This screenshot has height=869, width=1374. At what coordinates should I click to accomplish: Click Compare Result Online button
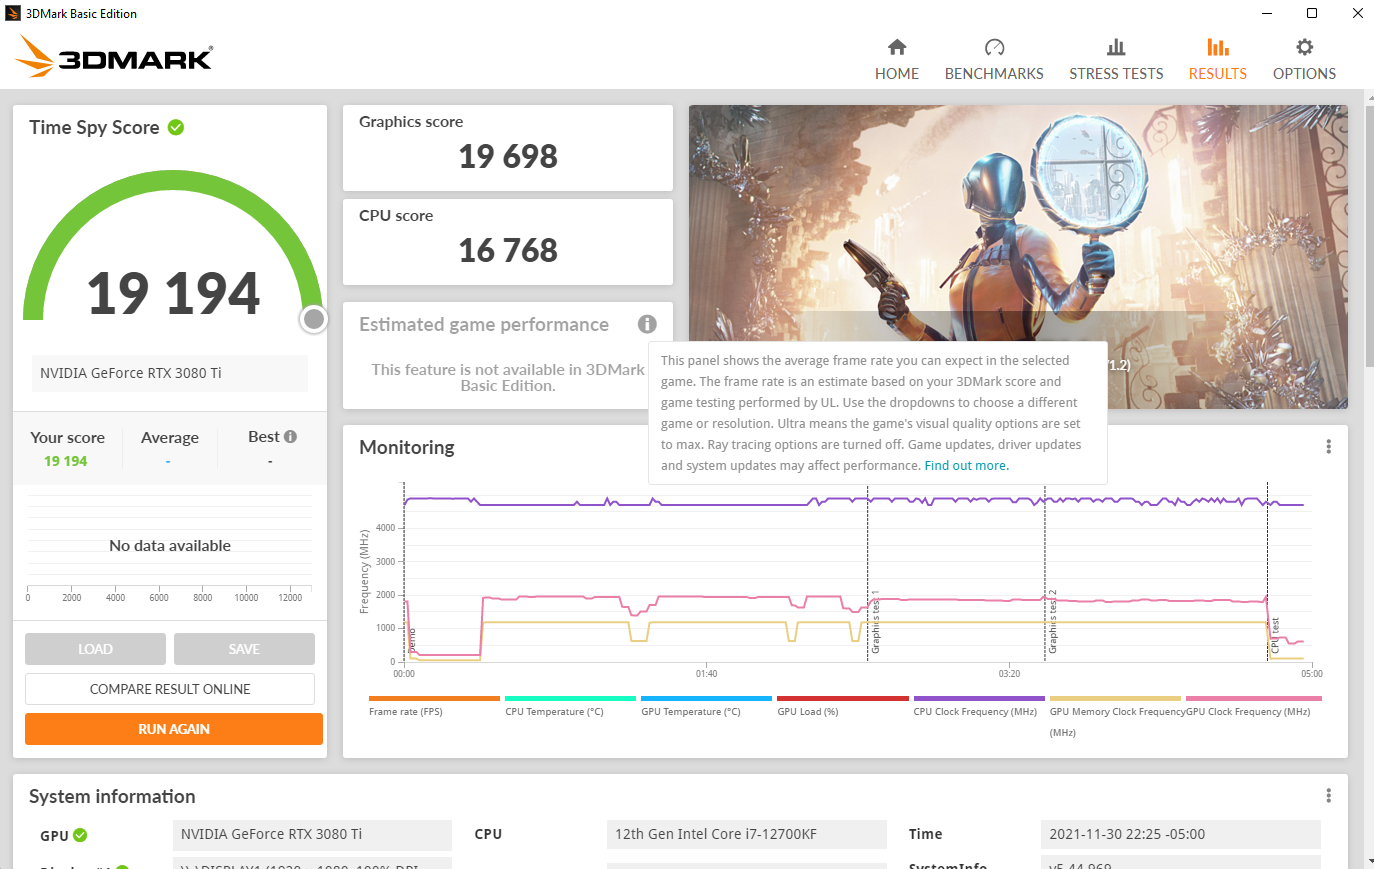[170, 689]
